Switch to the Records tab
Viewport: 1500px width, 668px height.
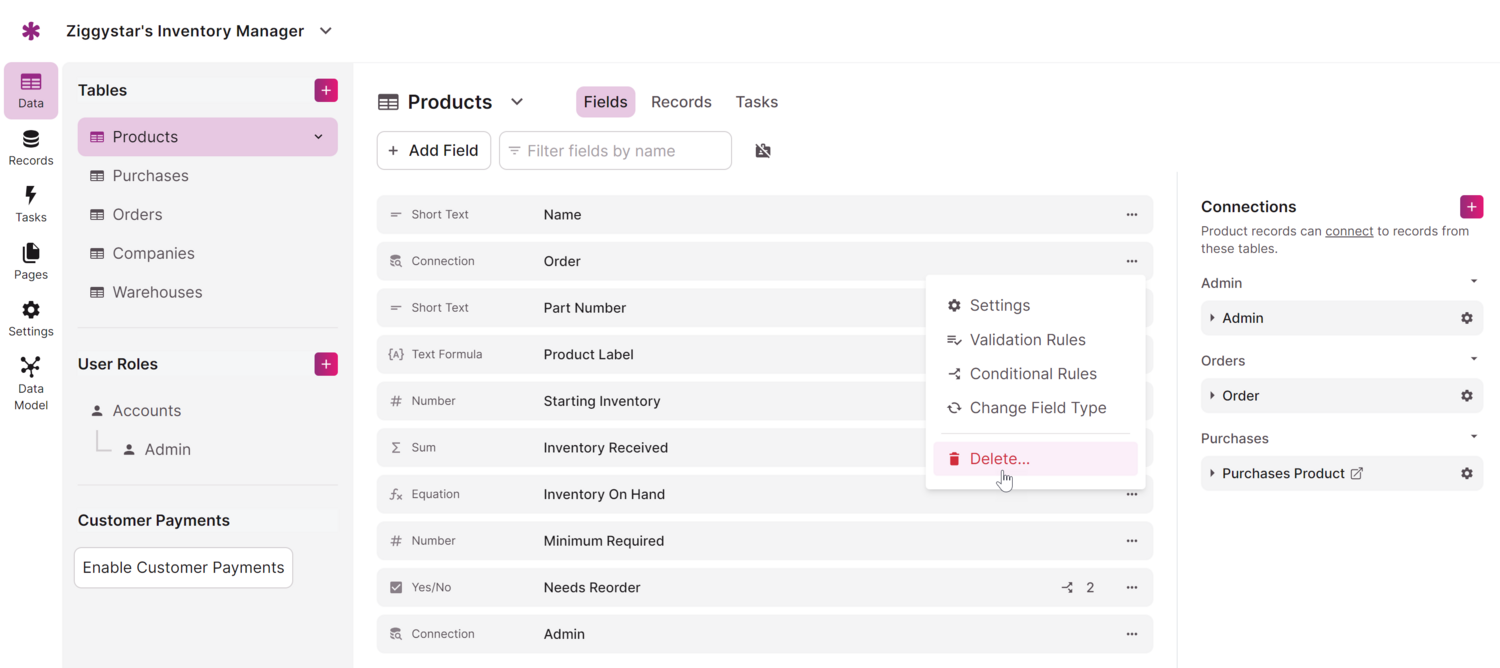tap(681, 102)
